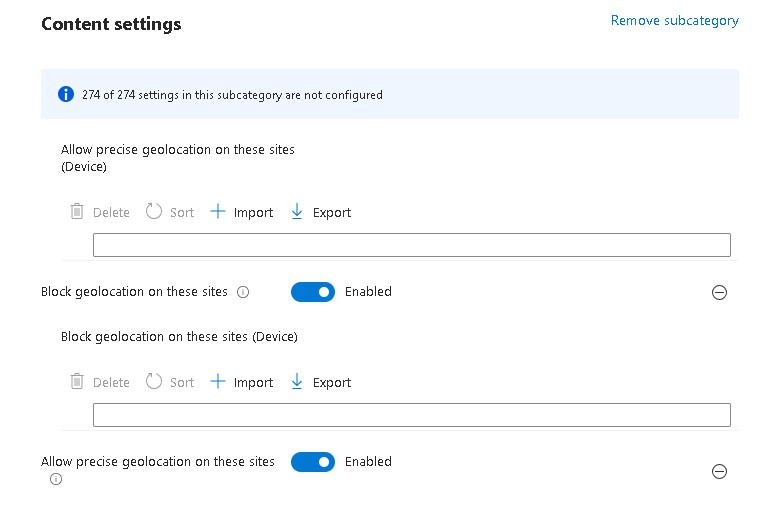The image size is (772, 515).
Task: Click Delete trash icon under Block geolocation (Device)
Action: (77, 382)
